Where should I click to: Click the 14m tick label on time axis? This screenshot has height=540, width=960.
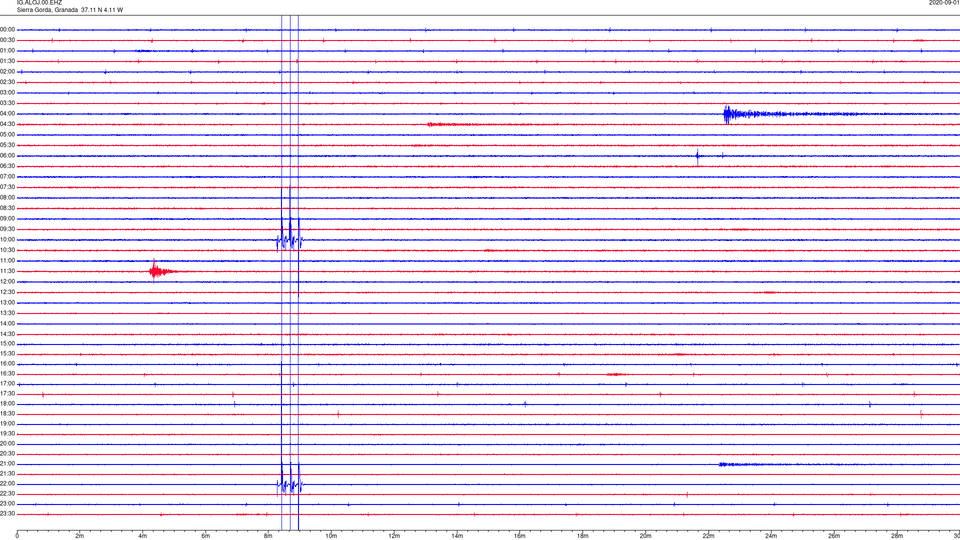pyautogui.click(x=457, y=536)
